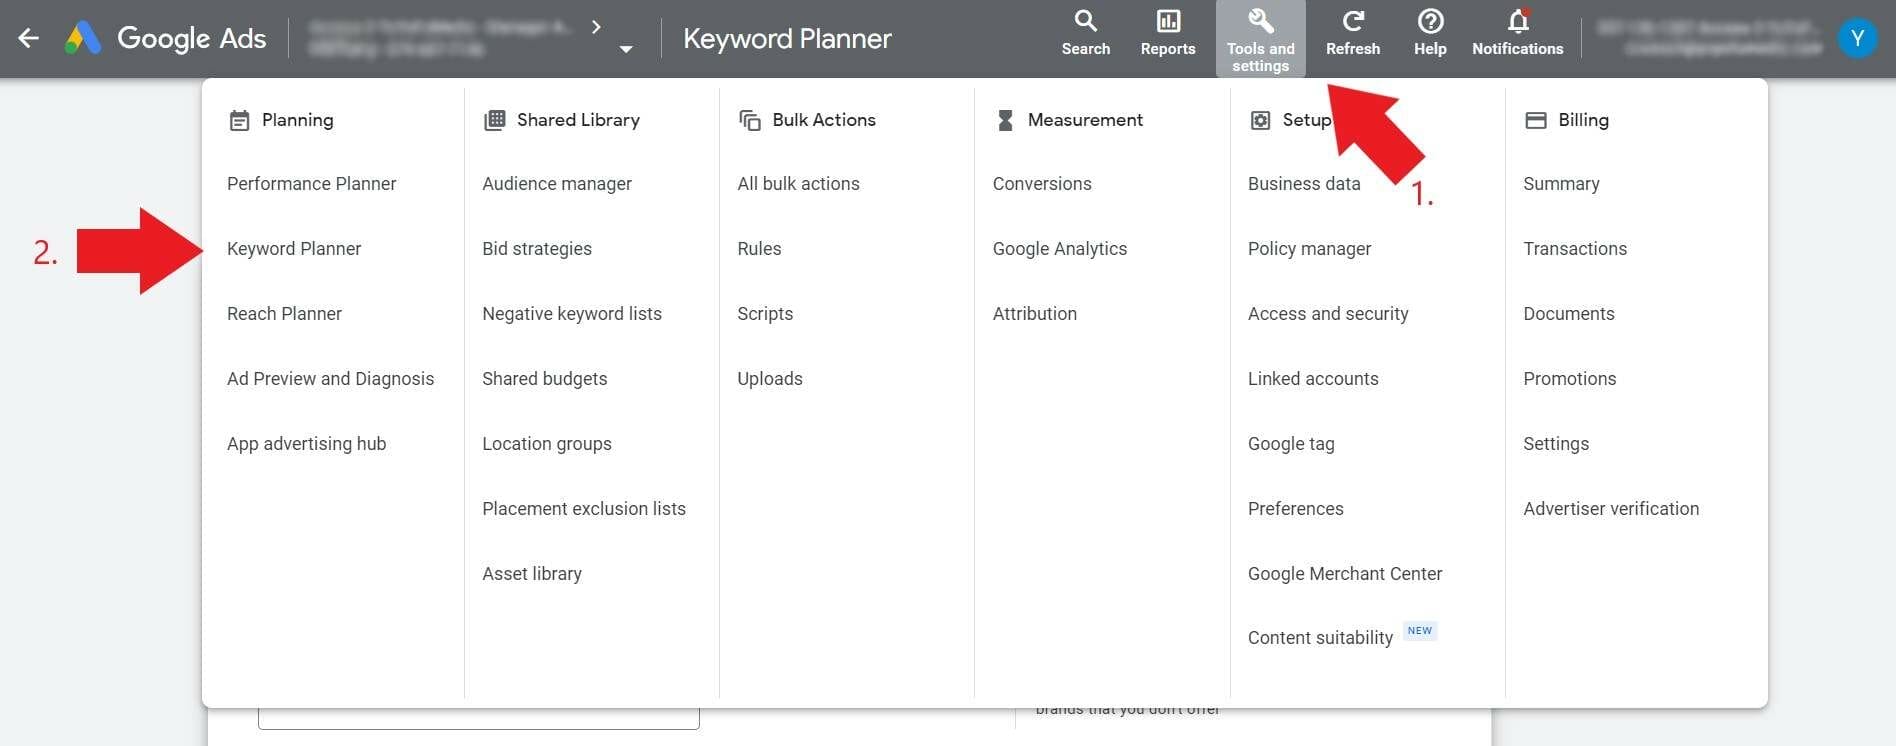
Task: Open Google Merchant Center
Action: point(1345,574)
